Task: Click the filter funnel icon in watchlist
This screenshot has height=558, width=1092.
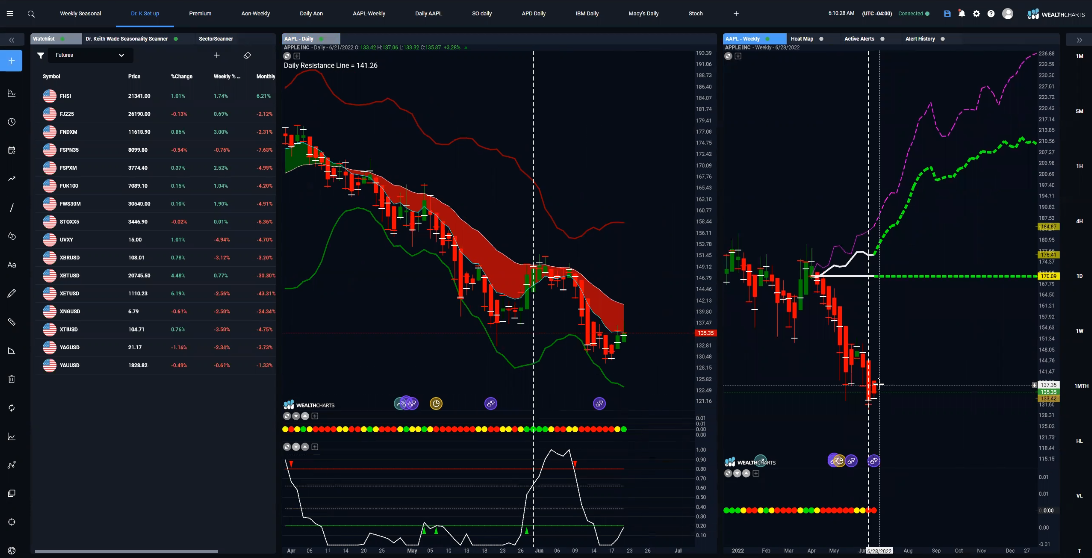Action: click(41, 55)
